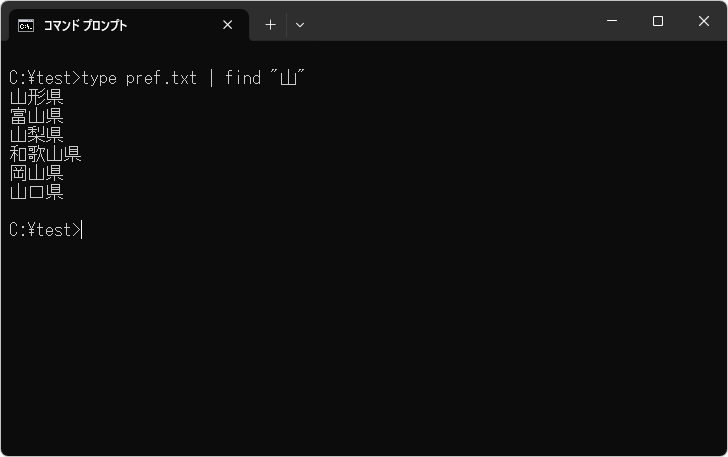This screenshot has width=728, height=457.
Task: Select the コマンド プロンプト tab title
Action: [x=85, y=25]
